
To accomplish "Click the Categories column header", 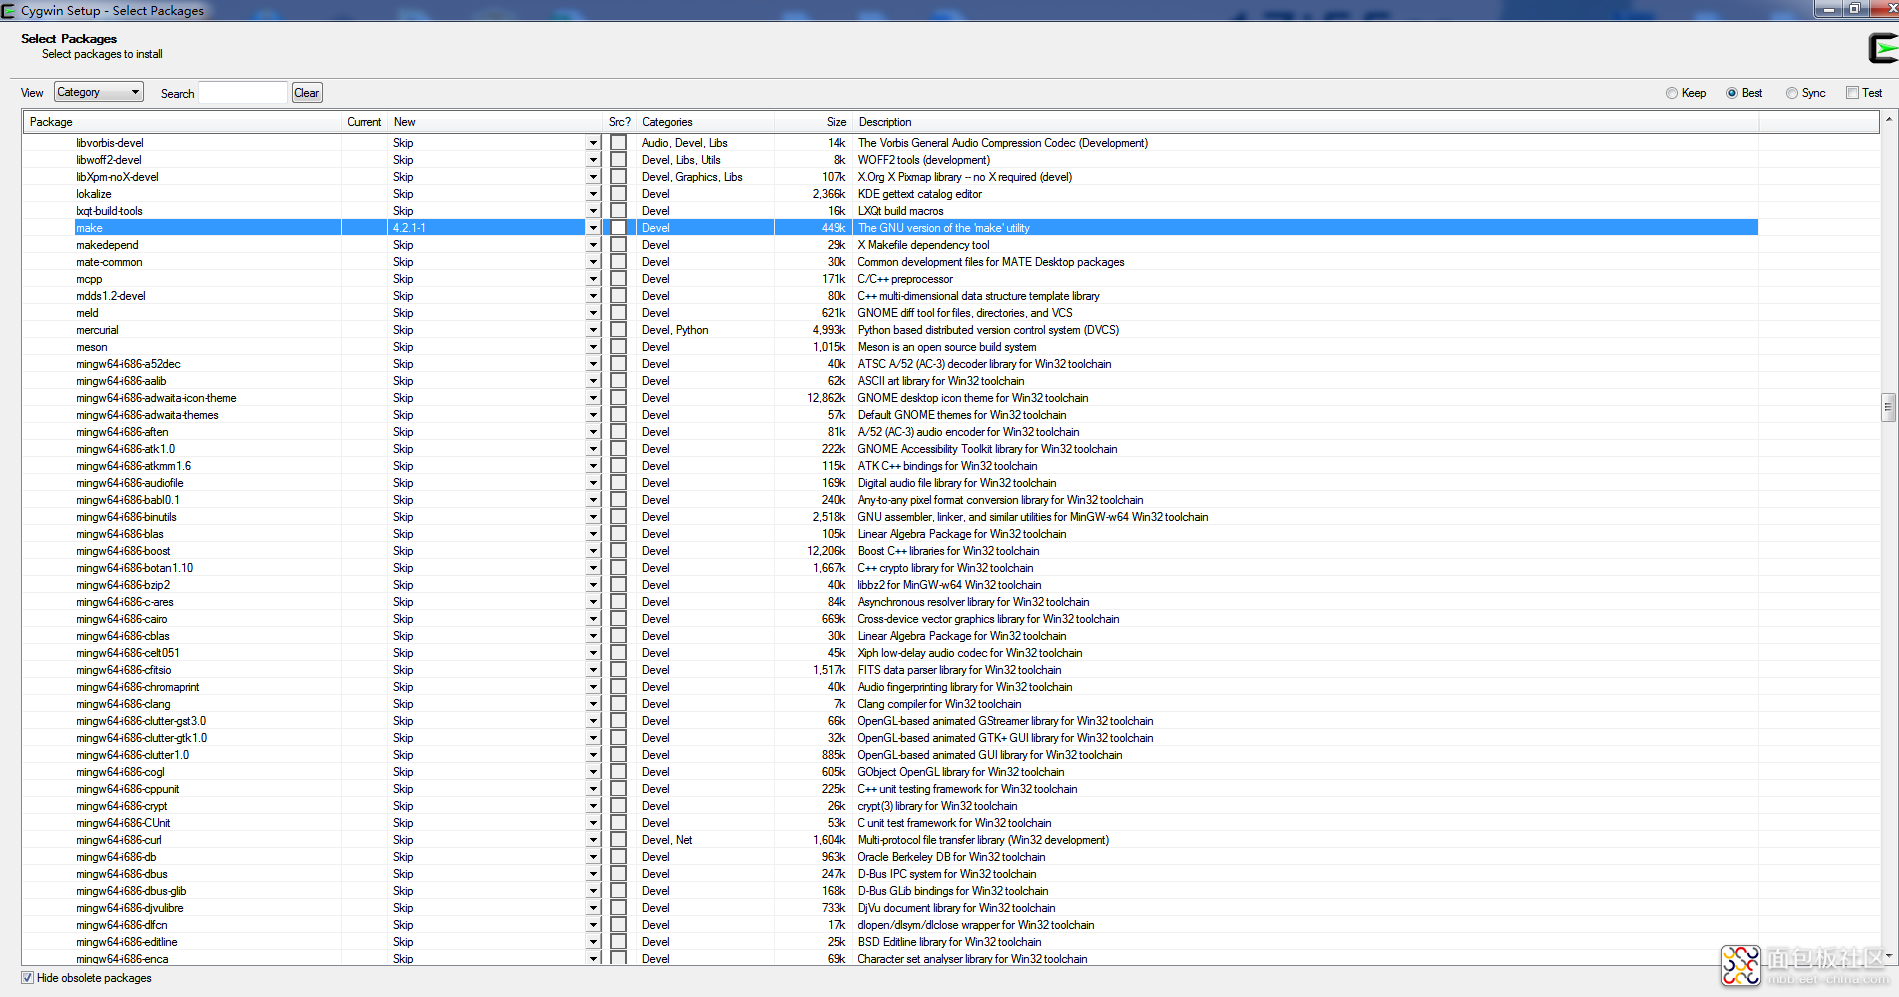I will tap(705, 122).
